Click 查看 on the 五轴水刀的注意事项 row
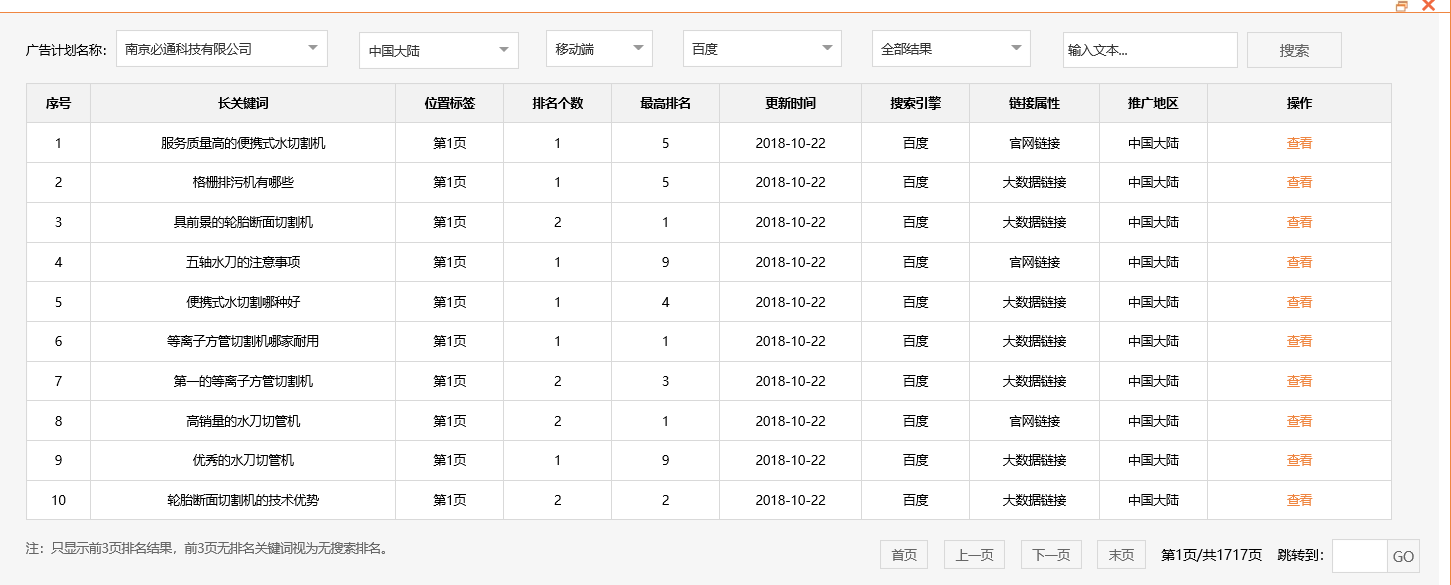This screenshot has height=585, width=1451. tap(1298, 262)
